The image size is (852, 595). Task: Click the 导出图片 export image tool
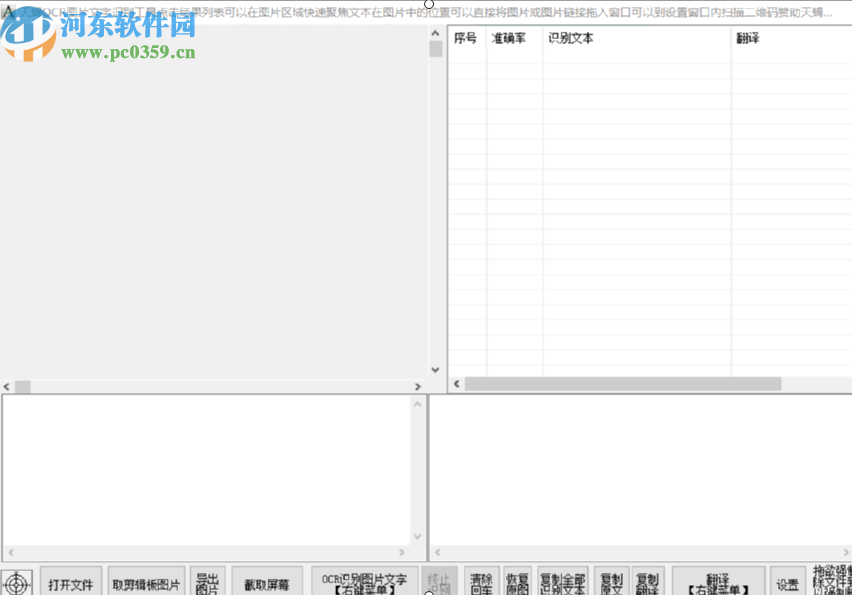pos(207,582)
